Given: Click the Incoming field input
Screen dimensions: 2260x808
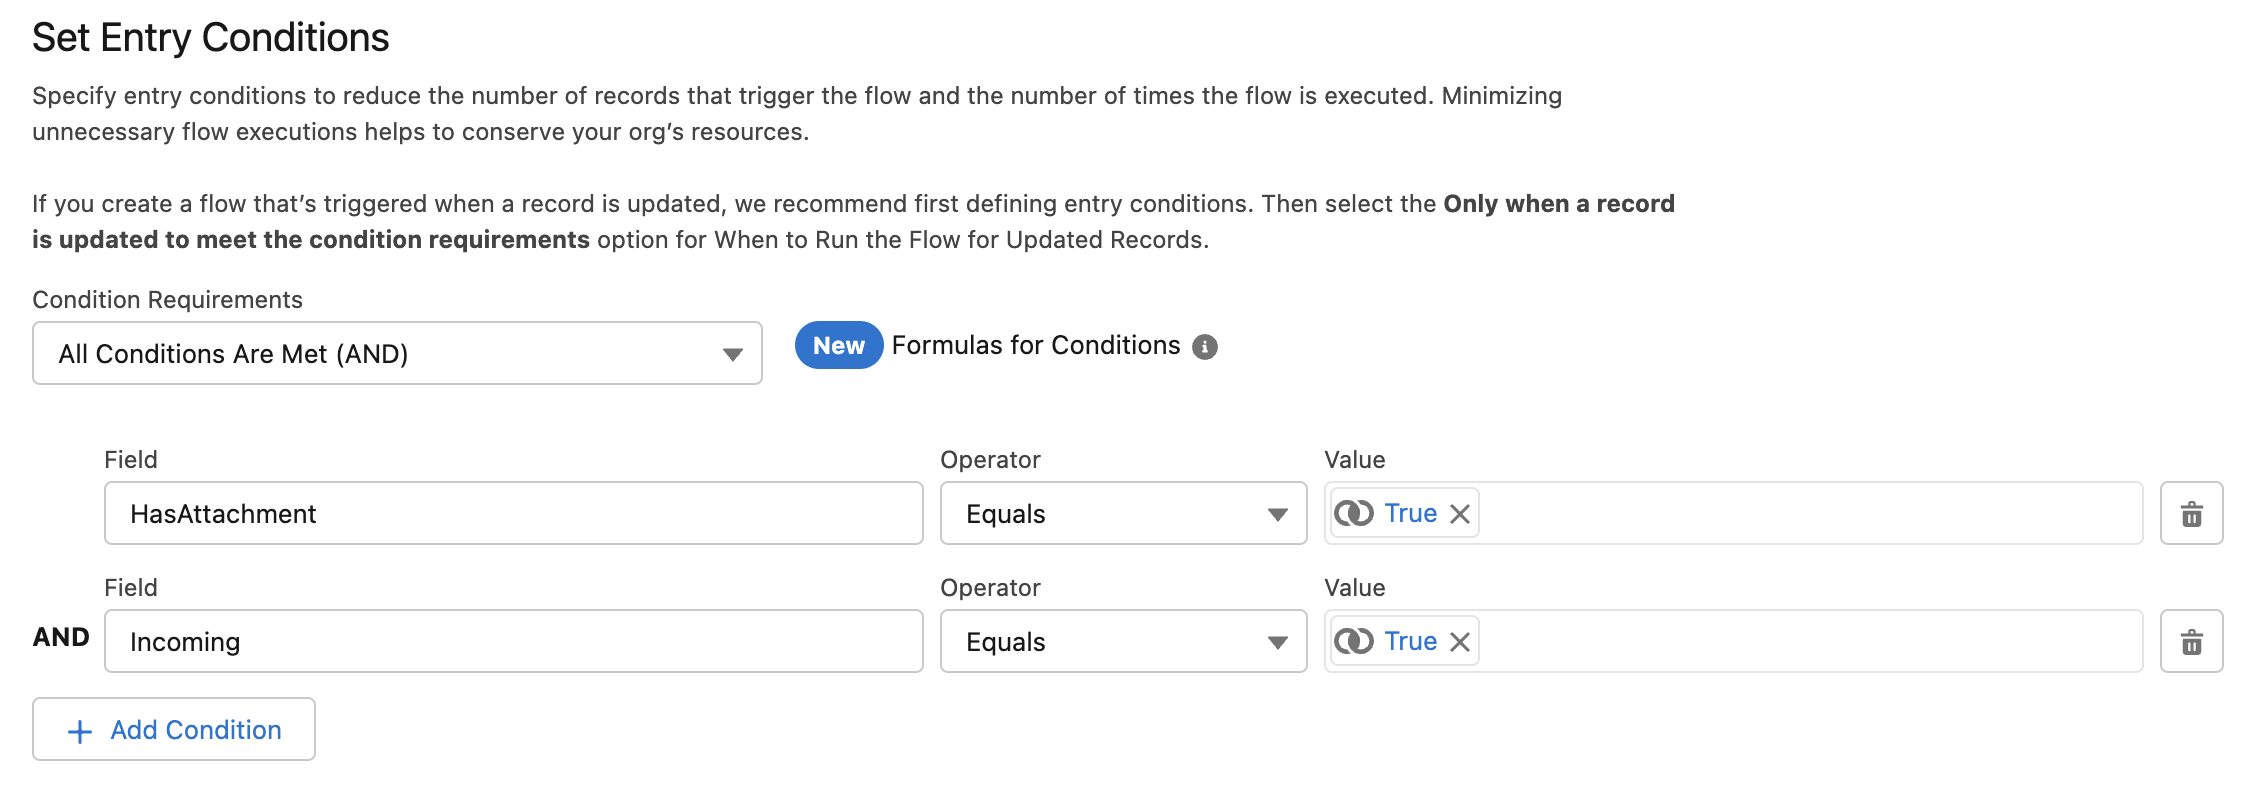Looking at the screenshot, I should pos(513,642).
